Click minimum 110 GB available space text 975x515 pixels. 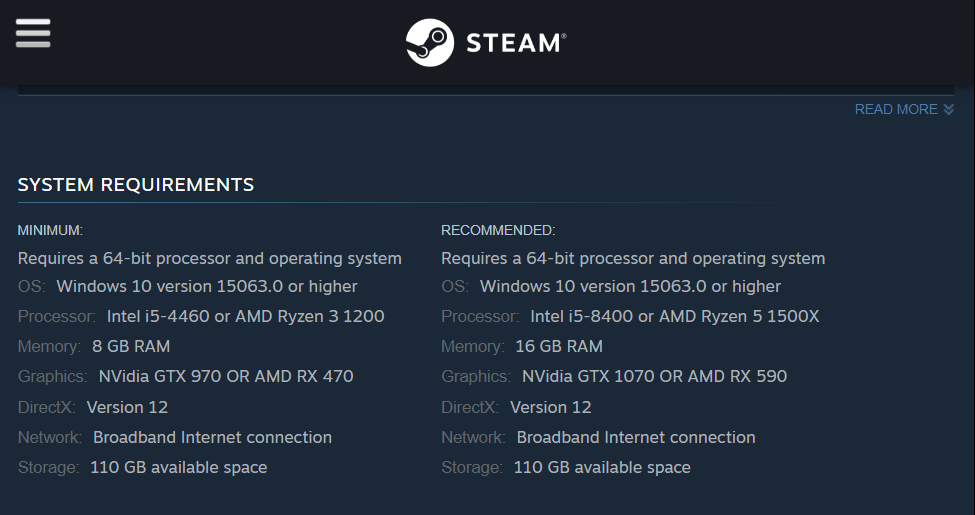(178, 467)
